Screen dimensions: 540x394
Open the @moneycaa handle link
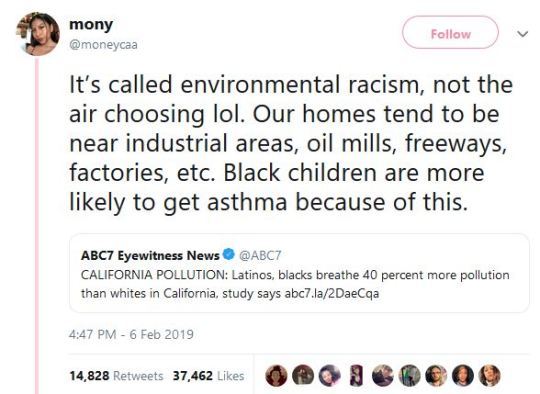pyautogui.click(x=103, y=45)
